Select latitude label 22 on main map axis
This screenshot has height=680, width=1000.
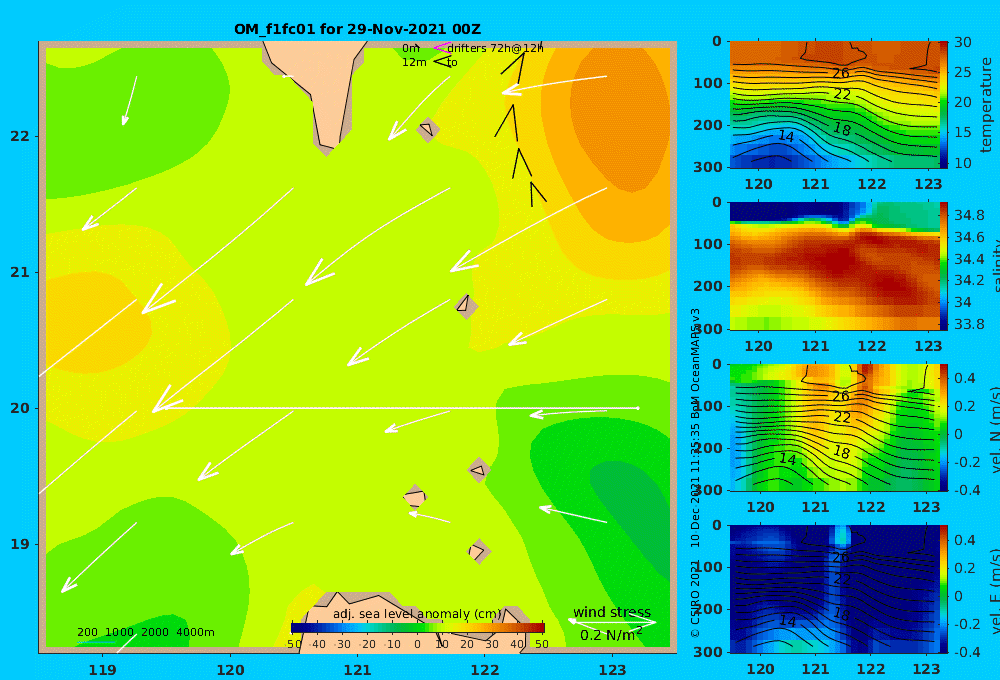pos(20,136)
